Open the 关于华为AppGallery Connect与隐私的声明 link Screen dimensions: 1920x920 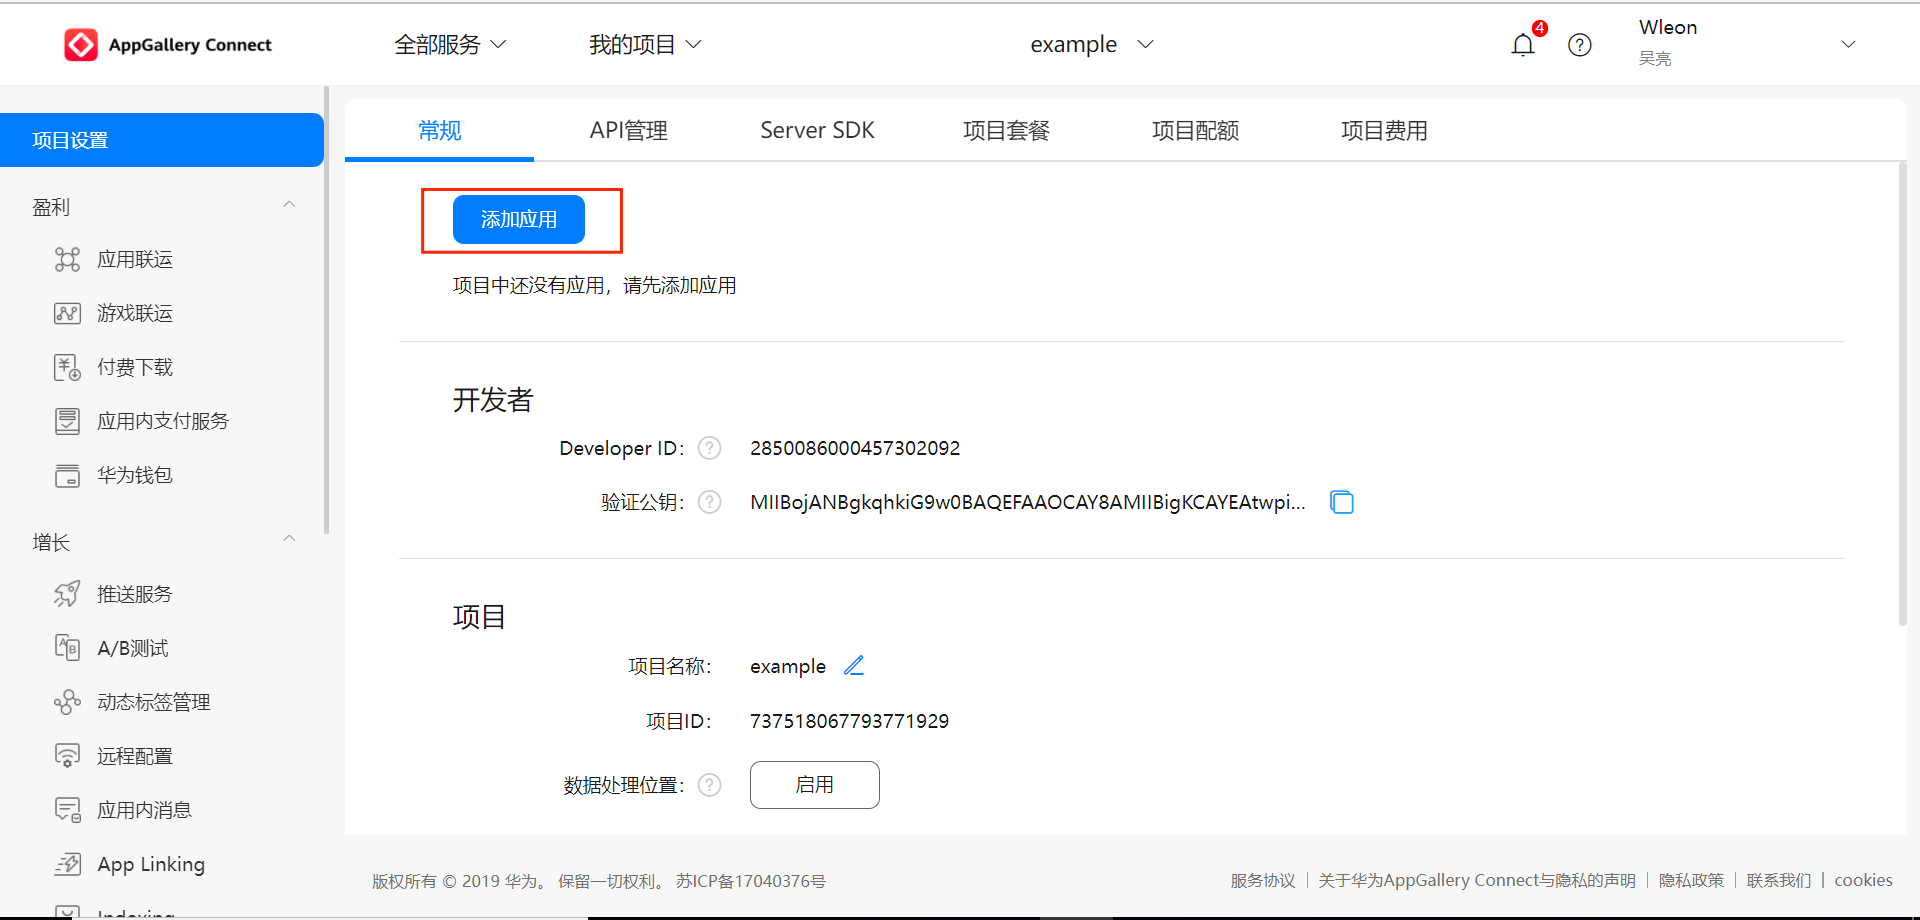click(x=1477, y=881)
